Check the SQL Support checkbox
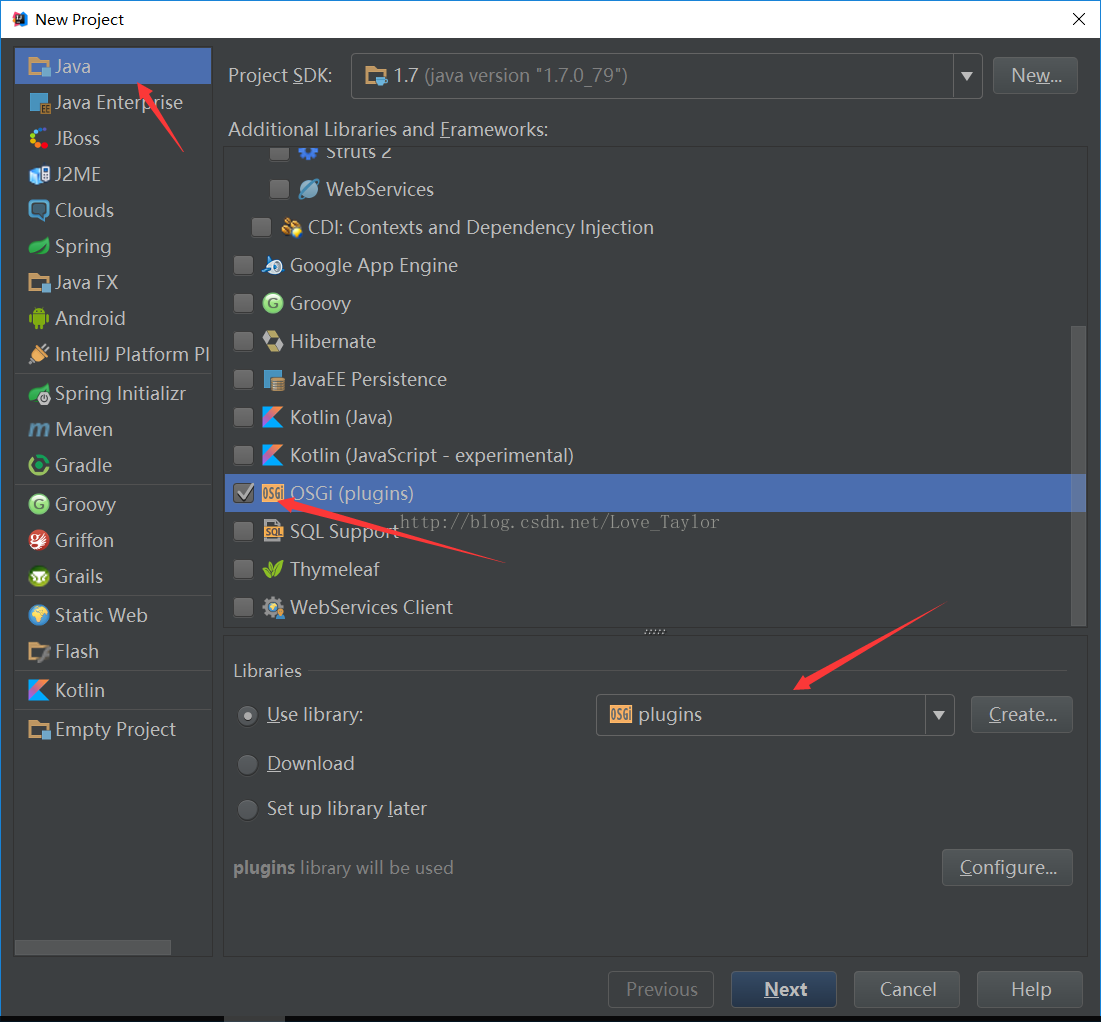Image resolution: width=1101 pixels, height=1022 pixels. (243, 530)
